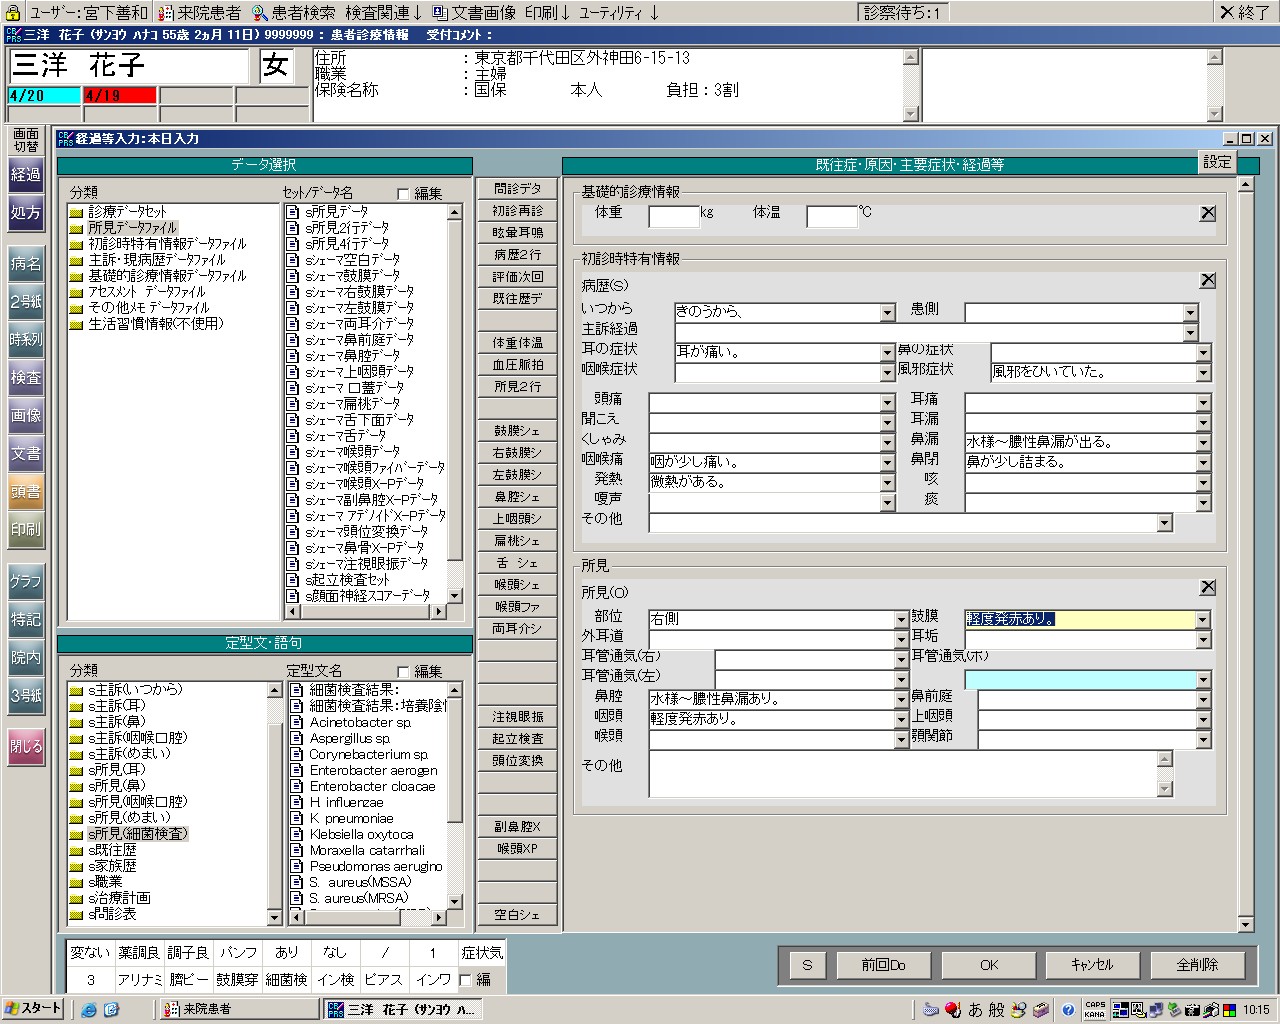Click the cyan 4/20 date cell
The height and width of the screenshot is (1024, 1280).
pyautogui.click(x=44, y=96)
